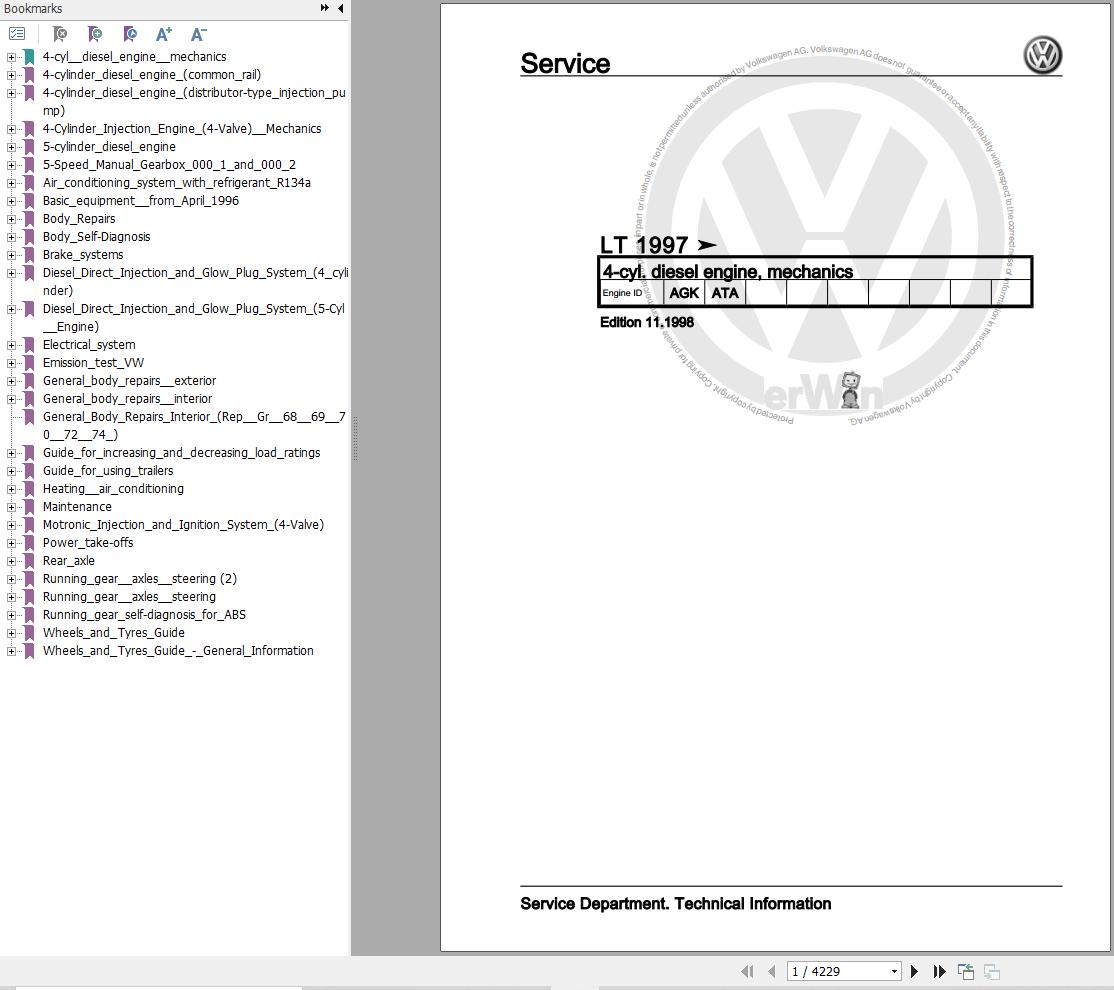The width and height of the screenshot is (1114, 990).
Task: Click the previous view icon
Action: [966, 971]
